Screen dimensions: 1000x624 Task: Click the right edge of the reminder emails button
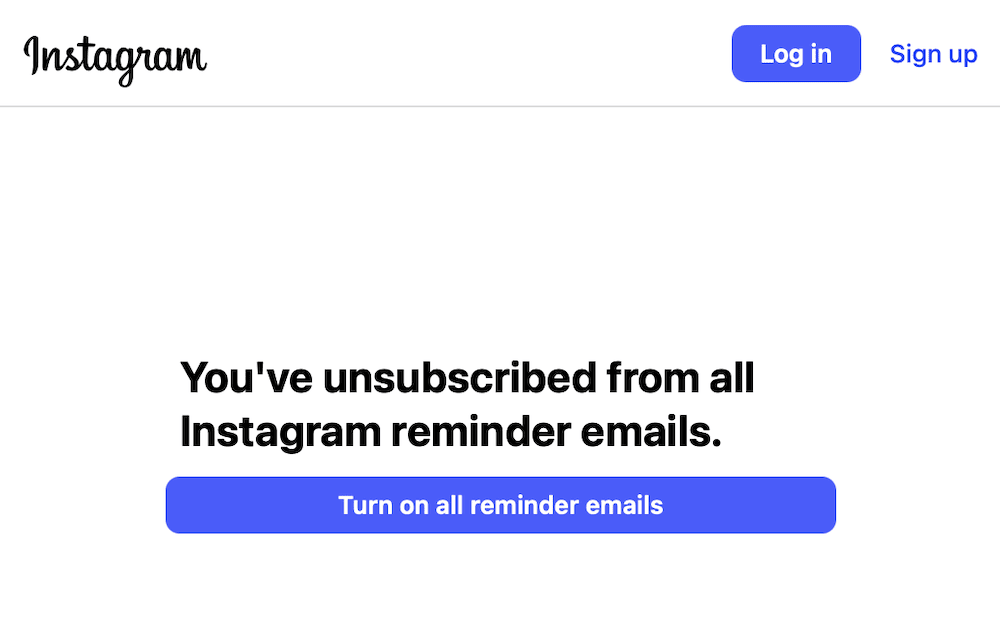[818, 505]
